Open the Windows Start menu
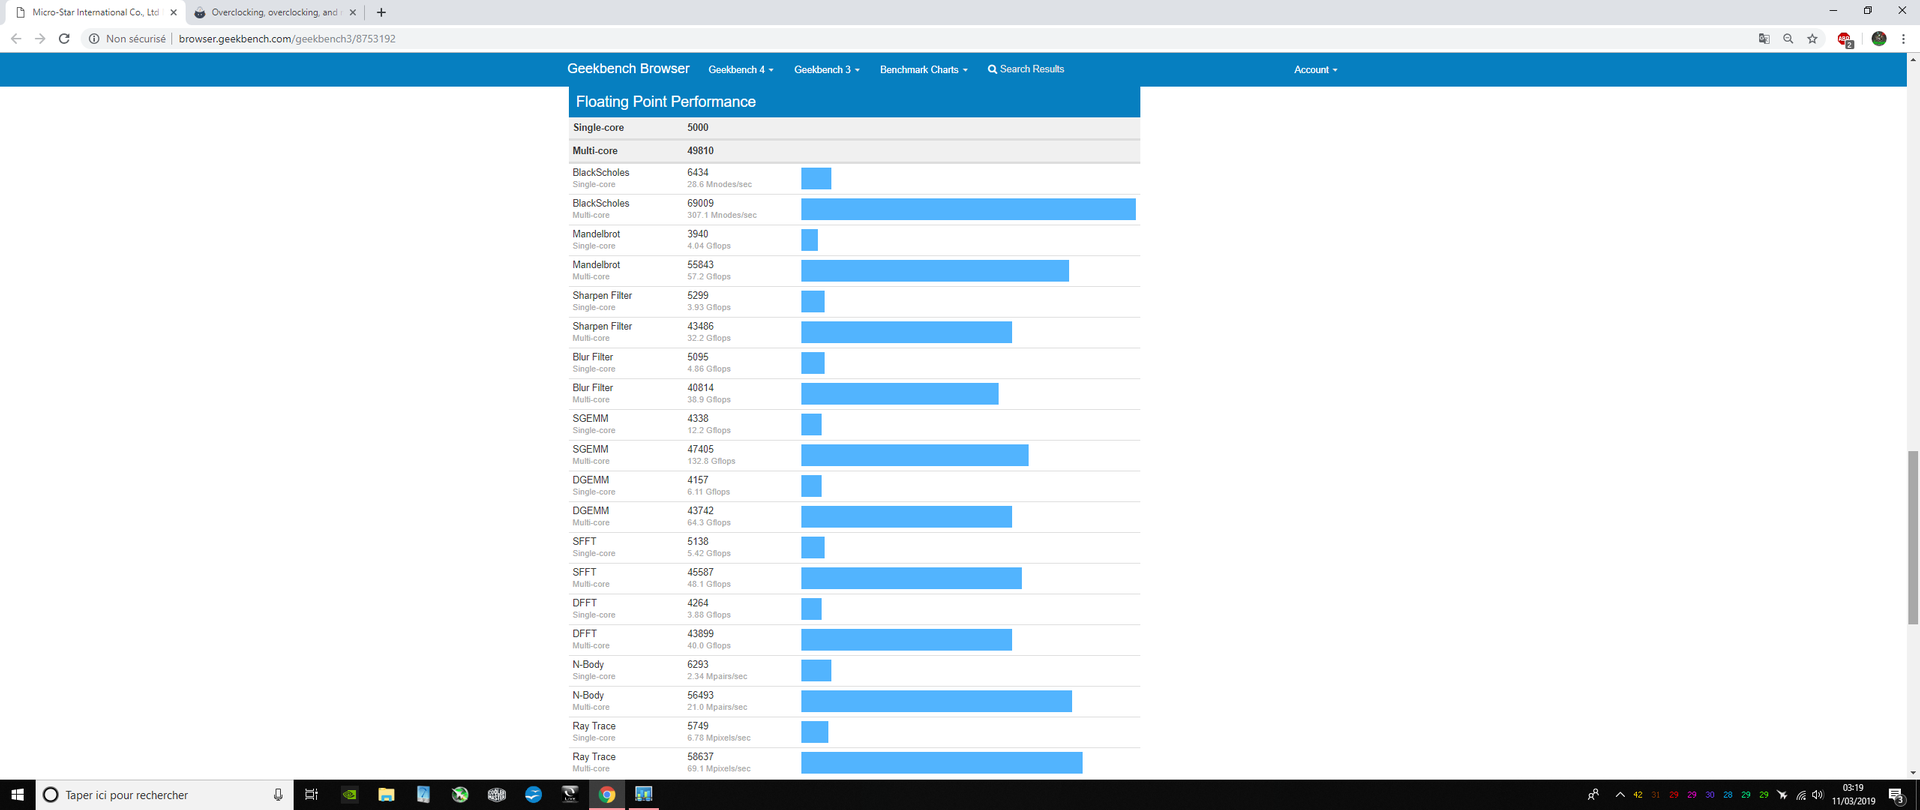 click(x=17, y=795)
